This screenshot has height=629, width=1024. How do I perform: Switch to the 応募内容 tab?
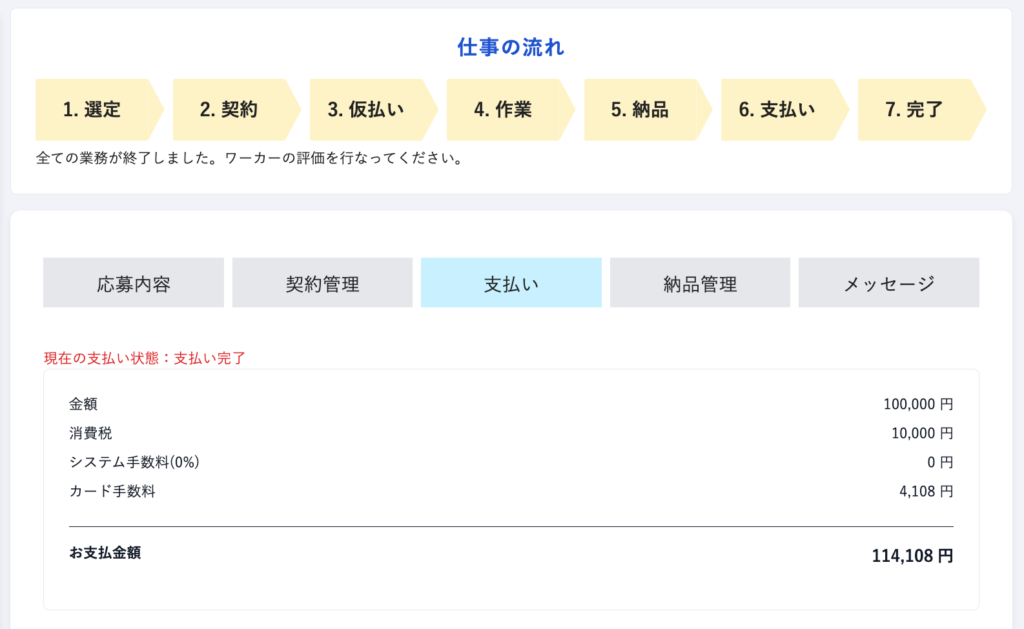tap(133, 283)
